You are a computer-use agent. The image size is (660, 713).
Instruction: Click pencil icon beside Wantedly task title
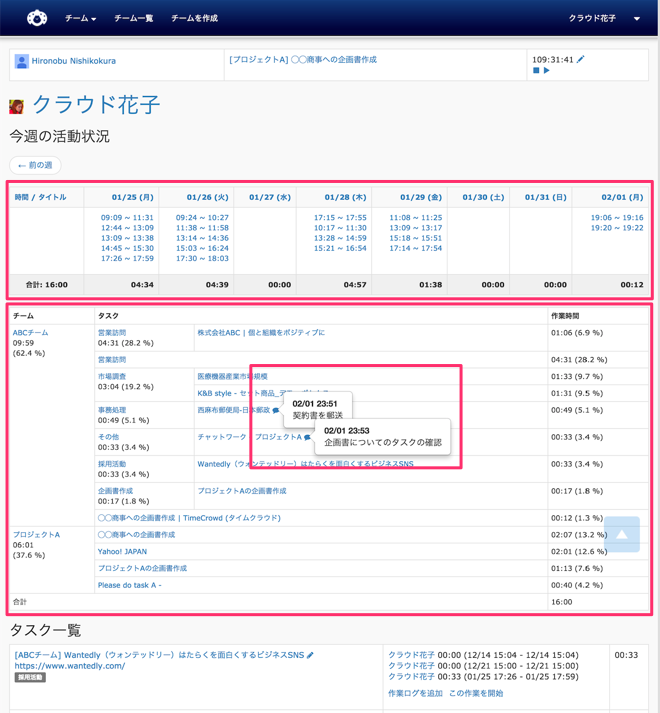pos(311,655)
